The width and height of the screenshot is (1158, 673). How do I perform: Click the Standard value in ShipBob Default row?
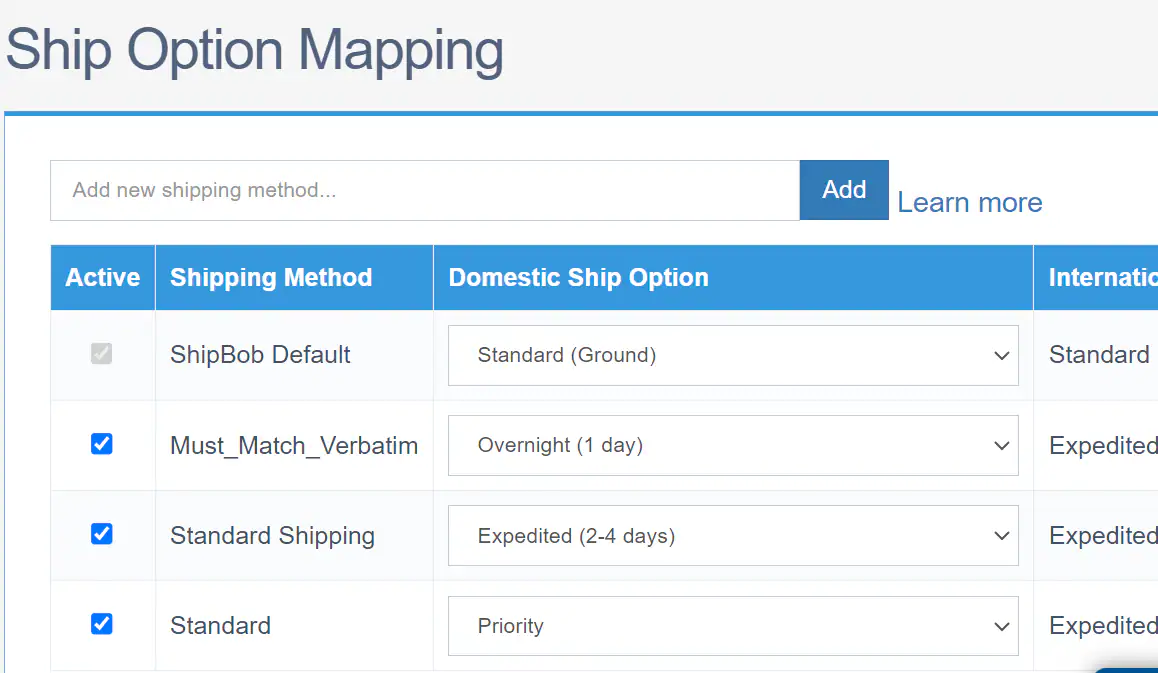[x=1099, y=355]
